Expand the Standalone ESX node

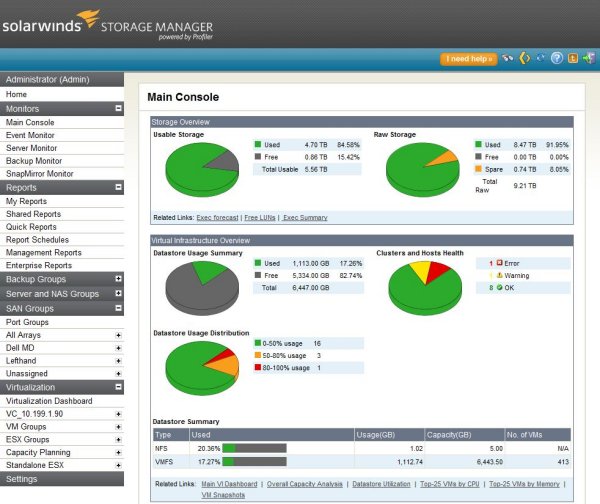coord(119,466)
